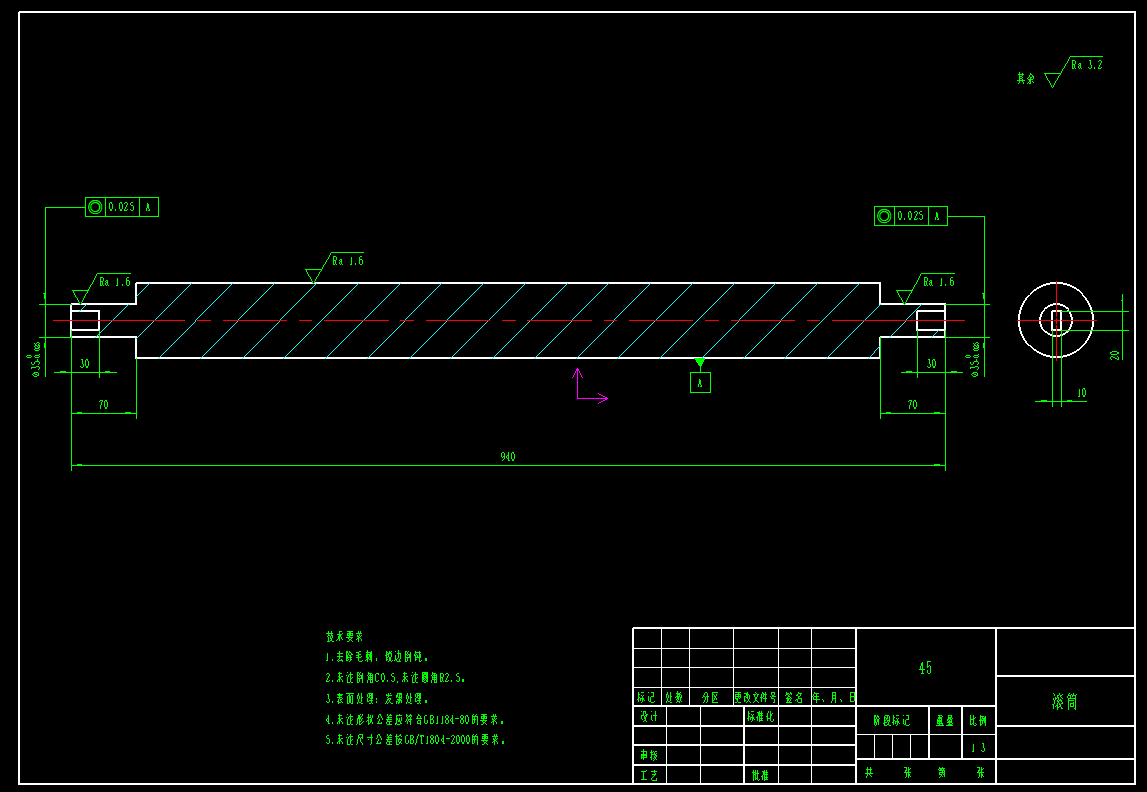Viewport: 1147px width, 792px height.
Task: Click the '分区' title block cell
Action: 711,697
